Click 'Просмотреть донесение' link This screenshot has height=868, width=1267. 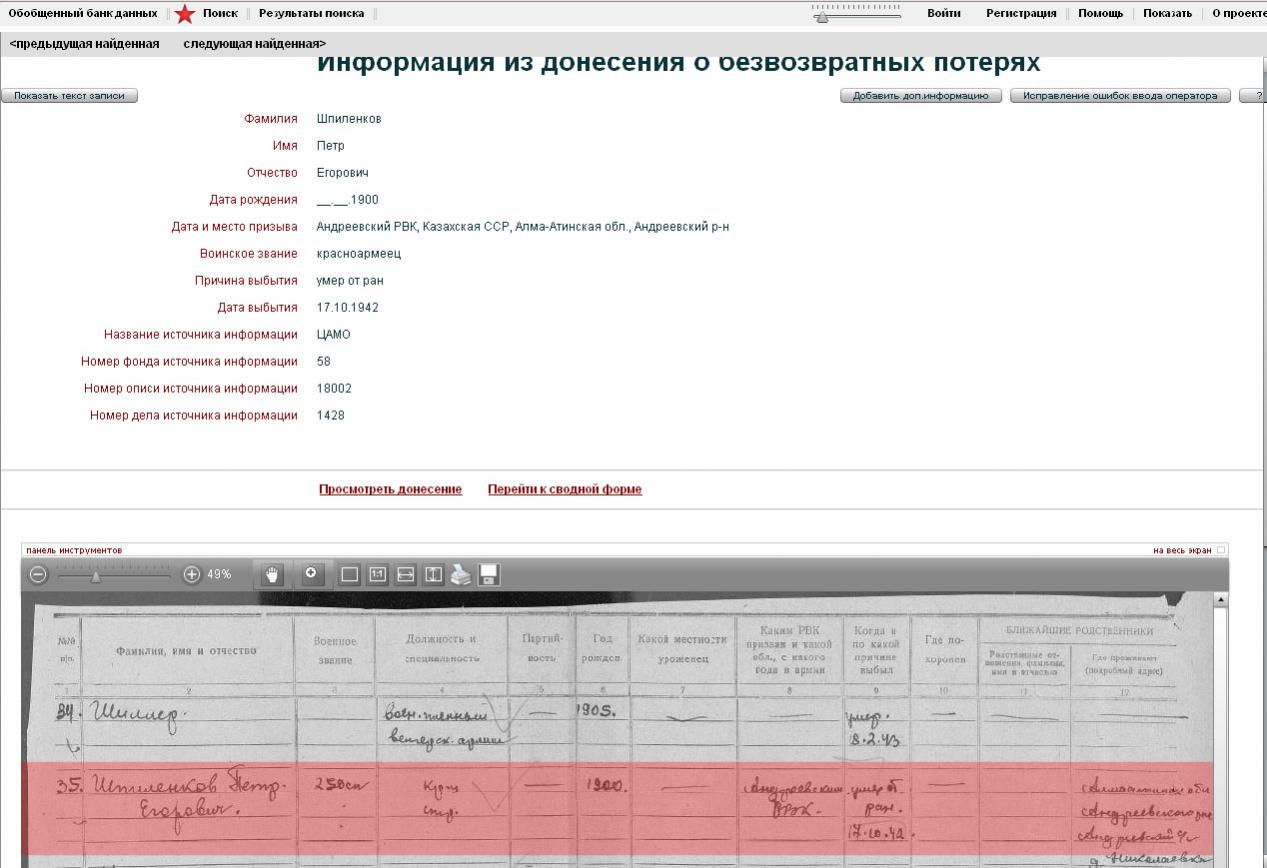click(390, 489)
